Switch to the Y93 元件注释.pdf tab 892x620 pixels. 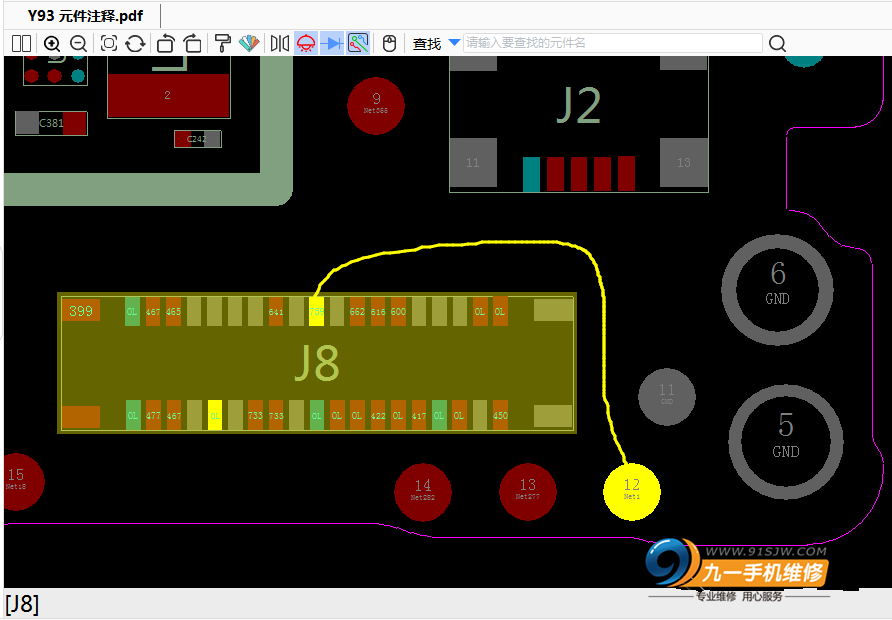pos(86,16)
